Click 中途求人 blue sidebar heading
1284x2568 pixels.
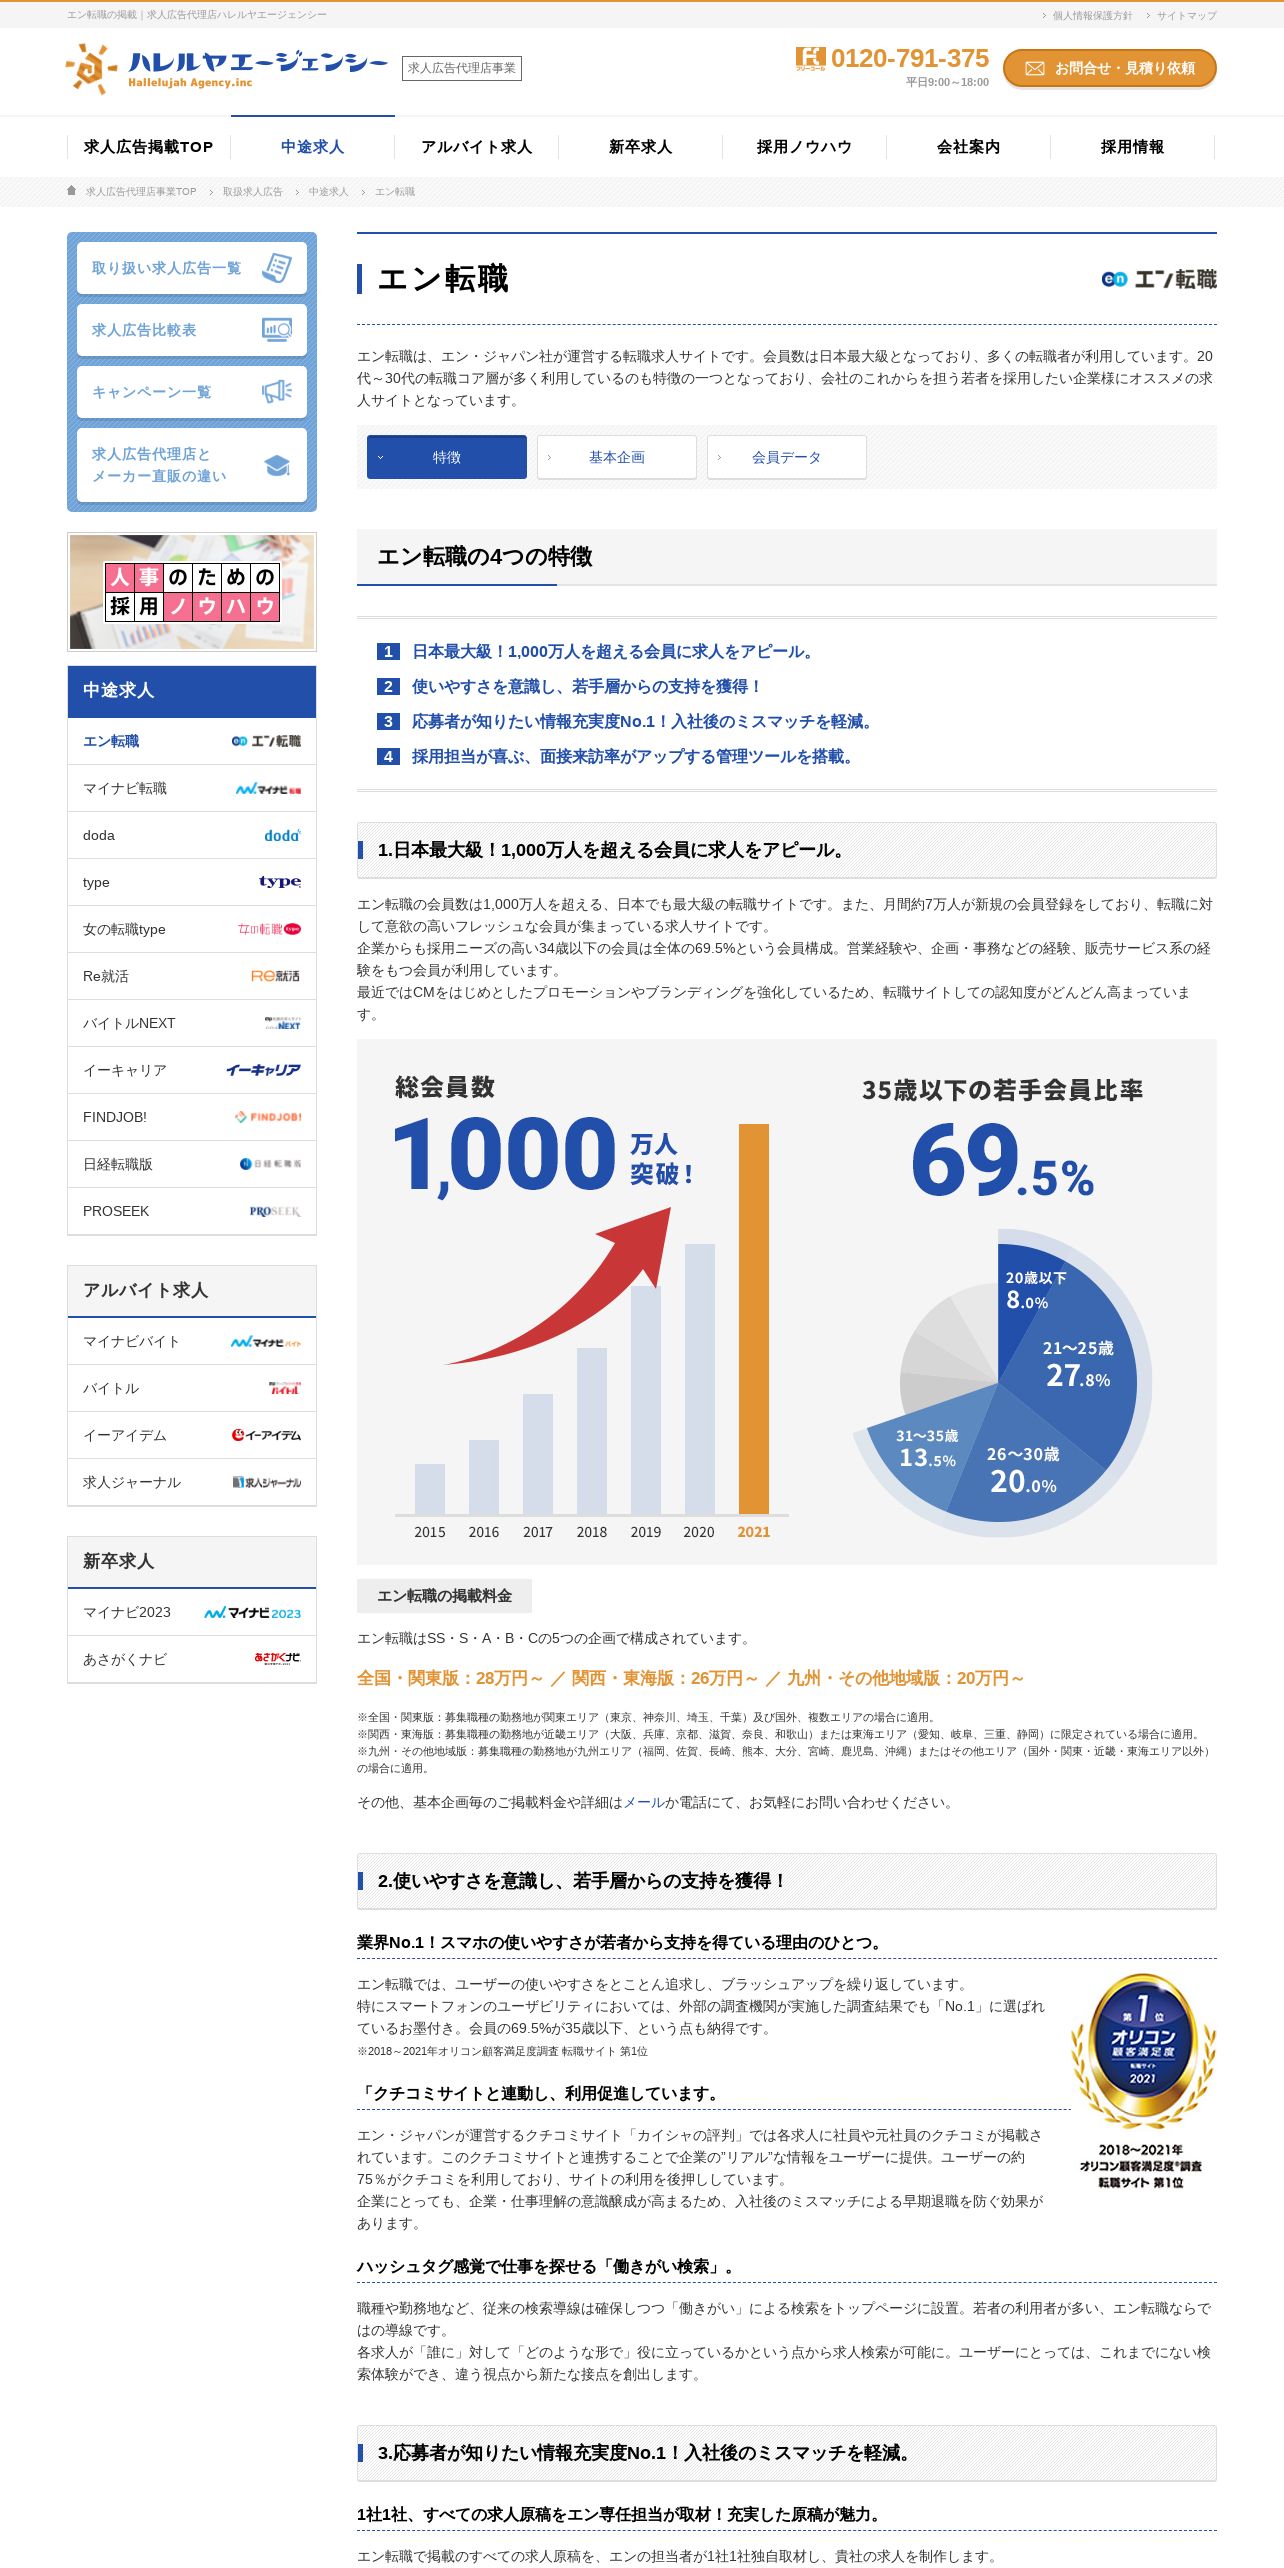(x=192, y=691)
